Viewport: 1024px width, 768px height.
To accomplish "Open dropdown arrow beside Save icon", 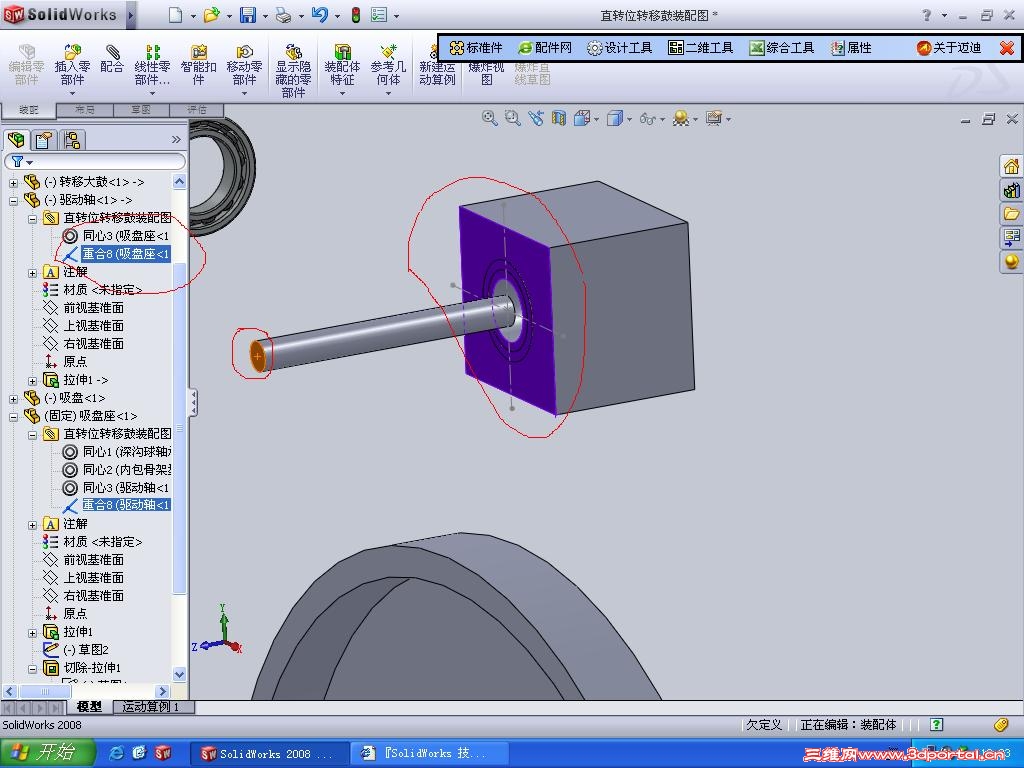I will coord(264,16).
